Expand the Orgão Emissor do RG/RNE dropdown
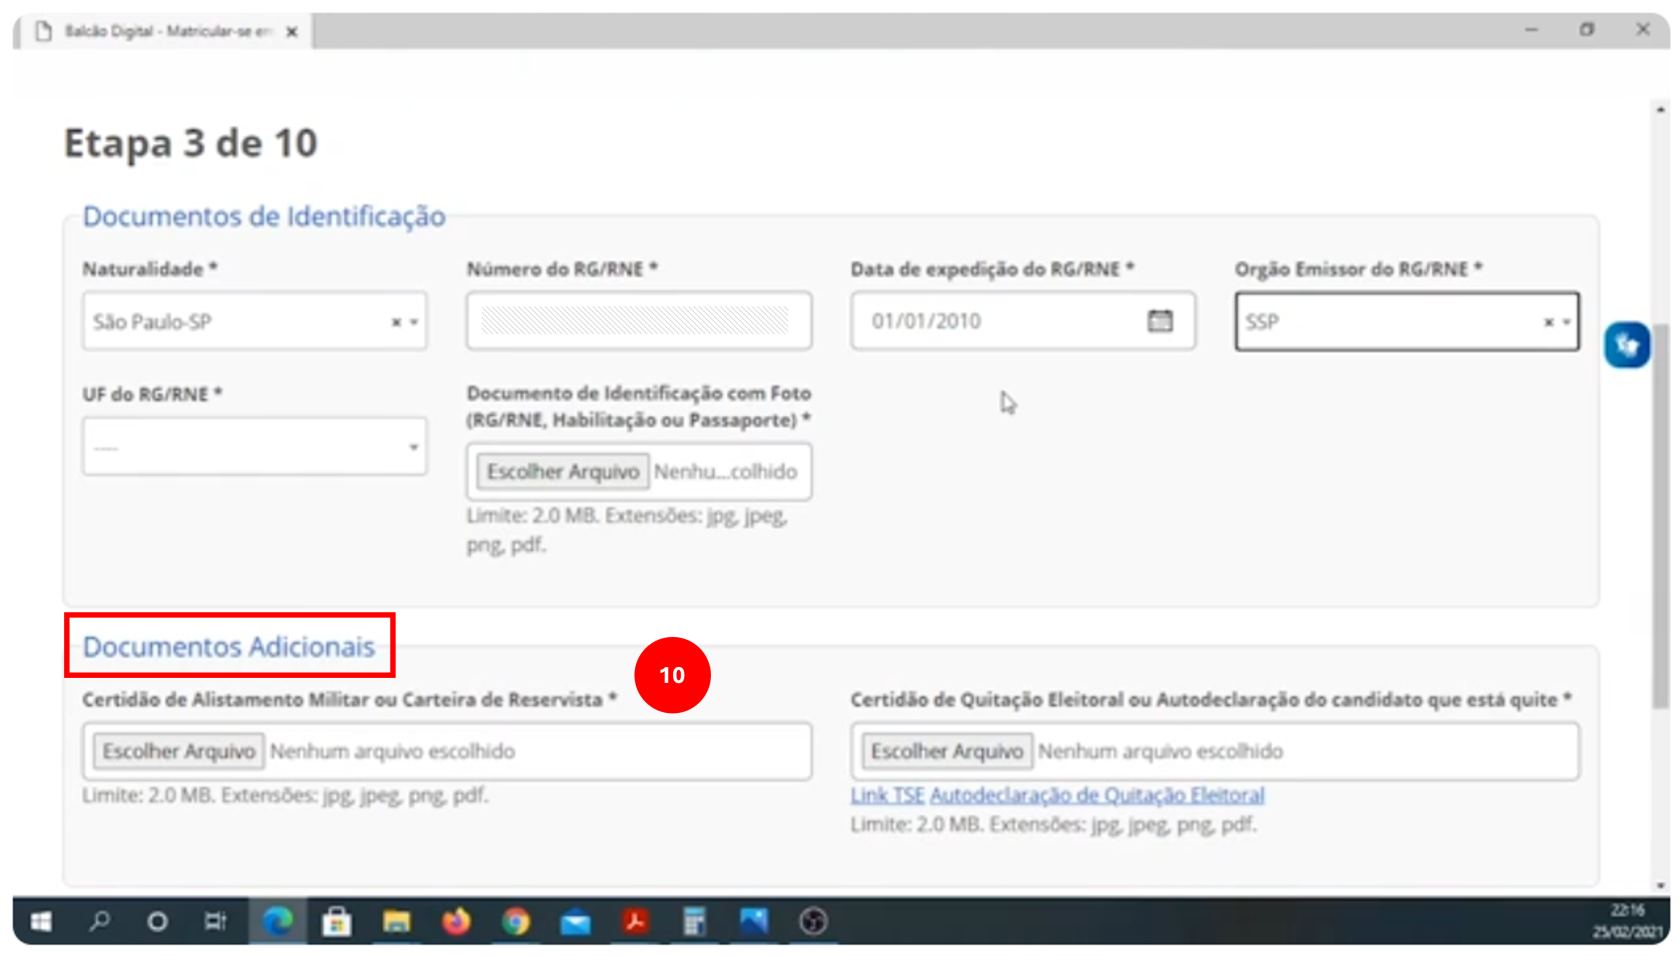 pos(1565,321)
